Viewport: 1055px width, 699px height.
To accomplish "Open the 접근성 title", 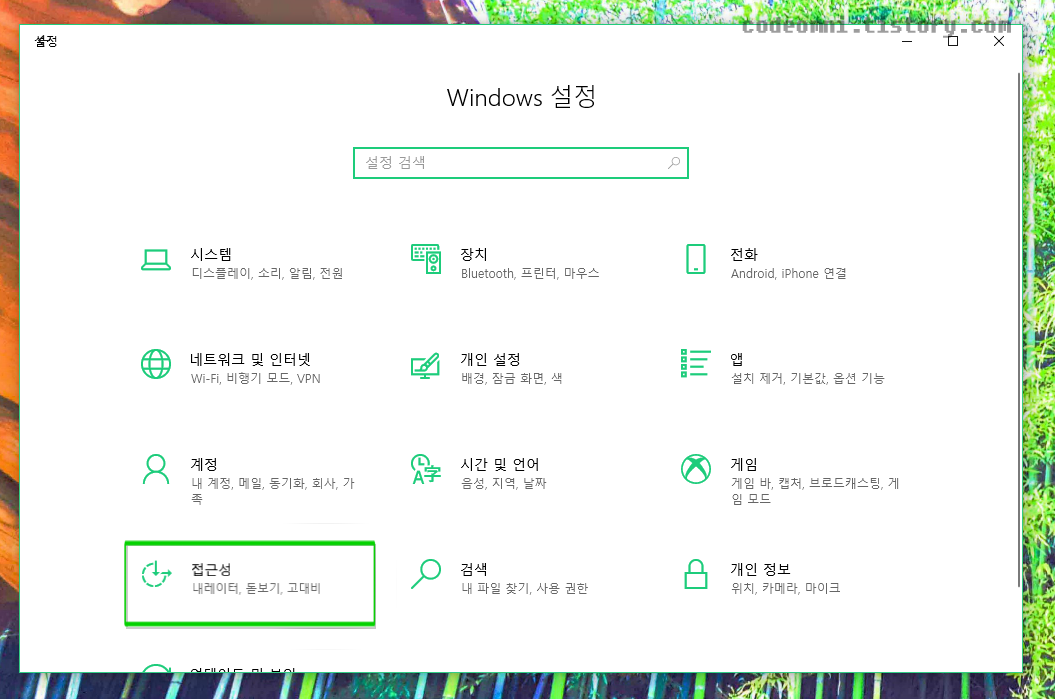I will (211, 569).
